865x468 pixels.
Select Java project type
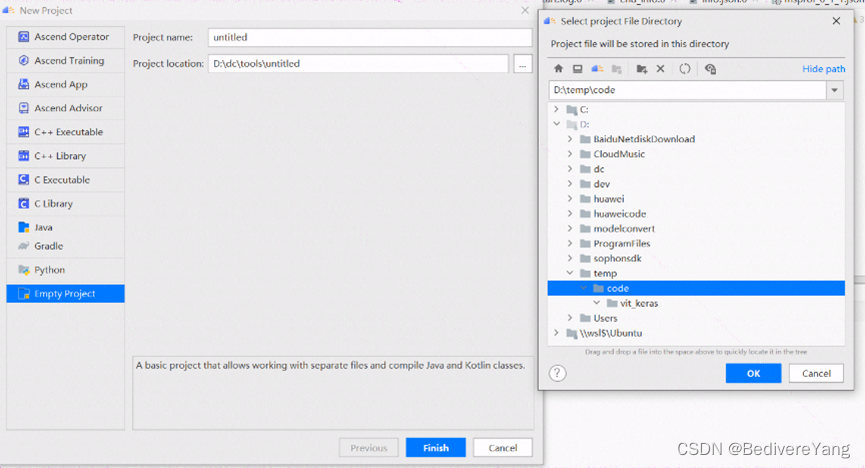(x=66, y=227)
